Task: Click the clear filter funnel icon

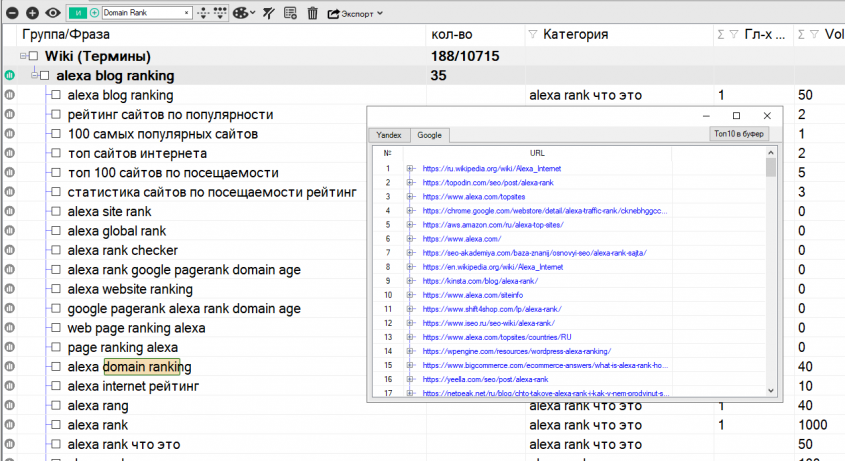Action: [267, 13]
